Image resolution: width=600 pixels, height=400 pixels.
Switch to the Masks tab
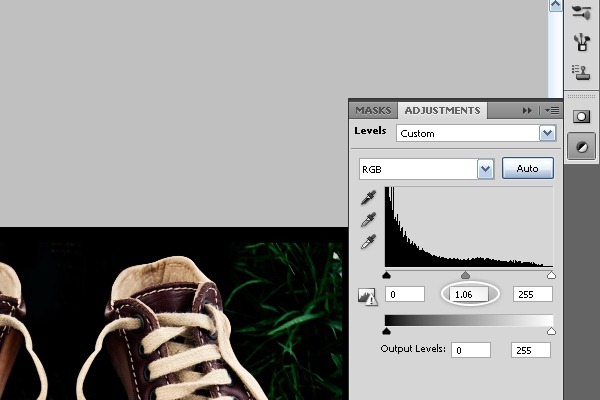click(x=373, y=110)
